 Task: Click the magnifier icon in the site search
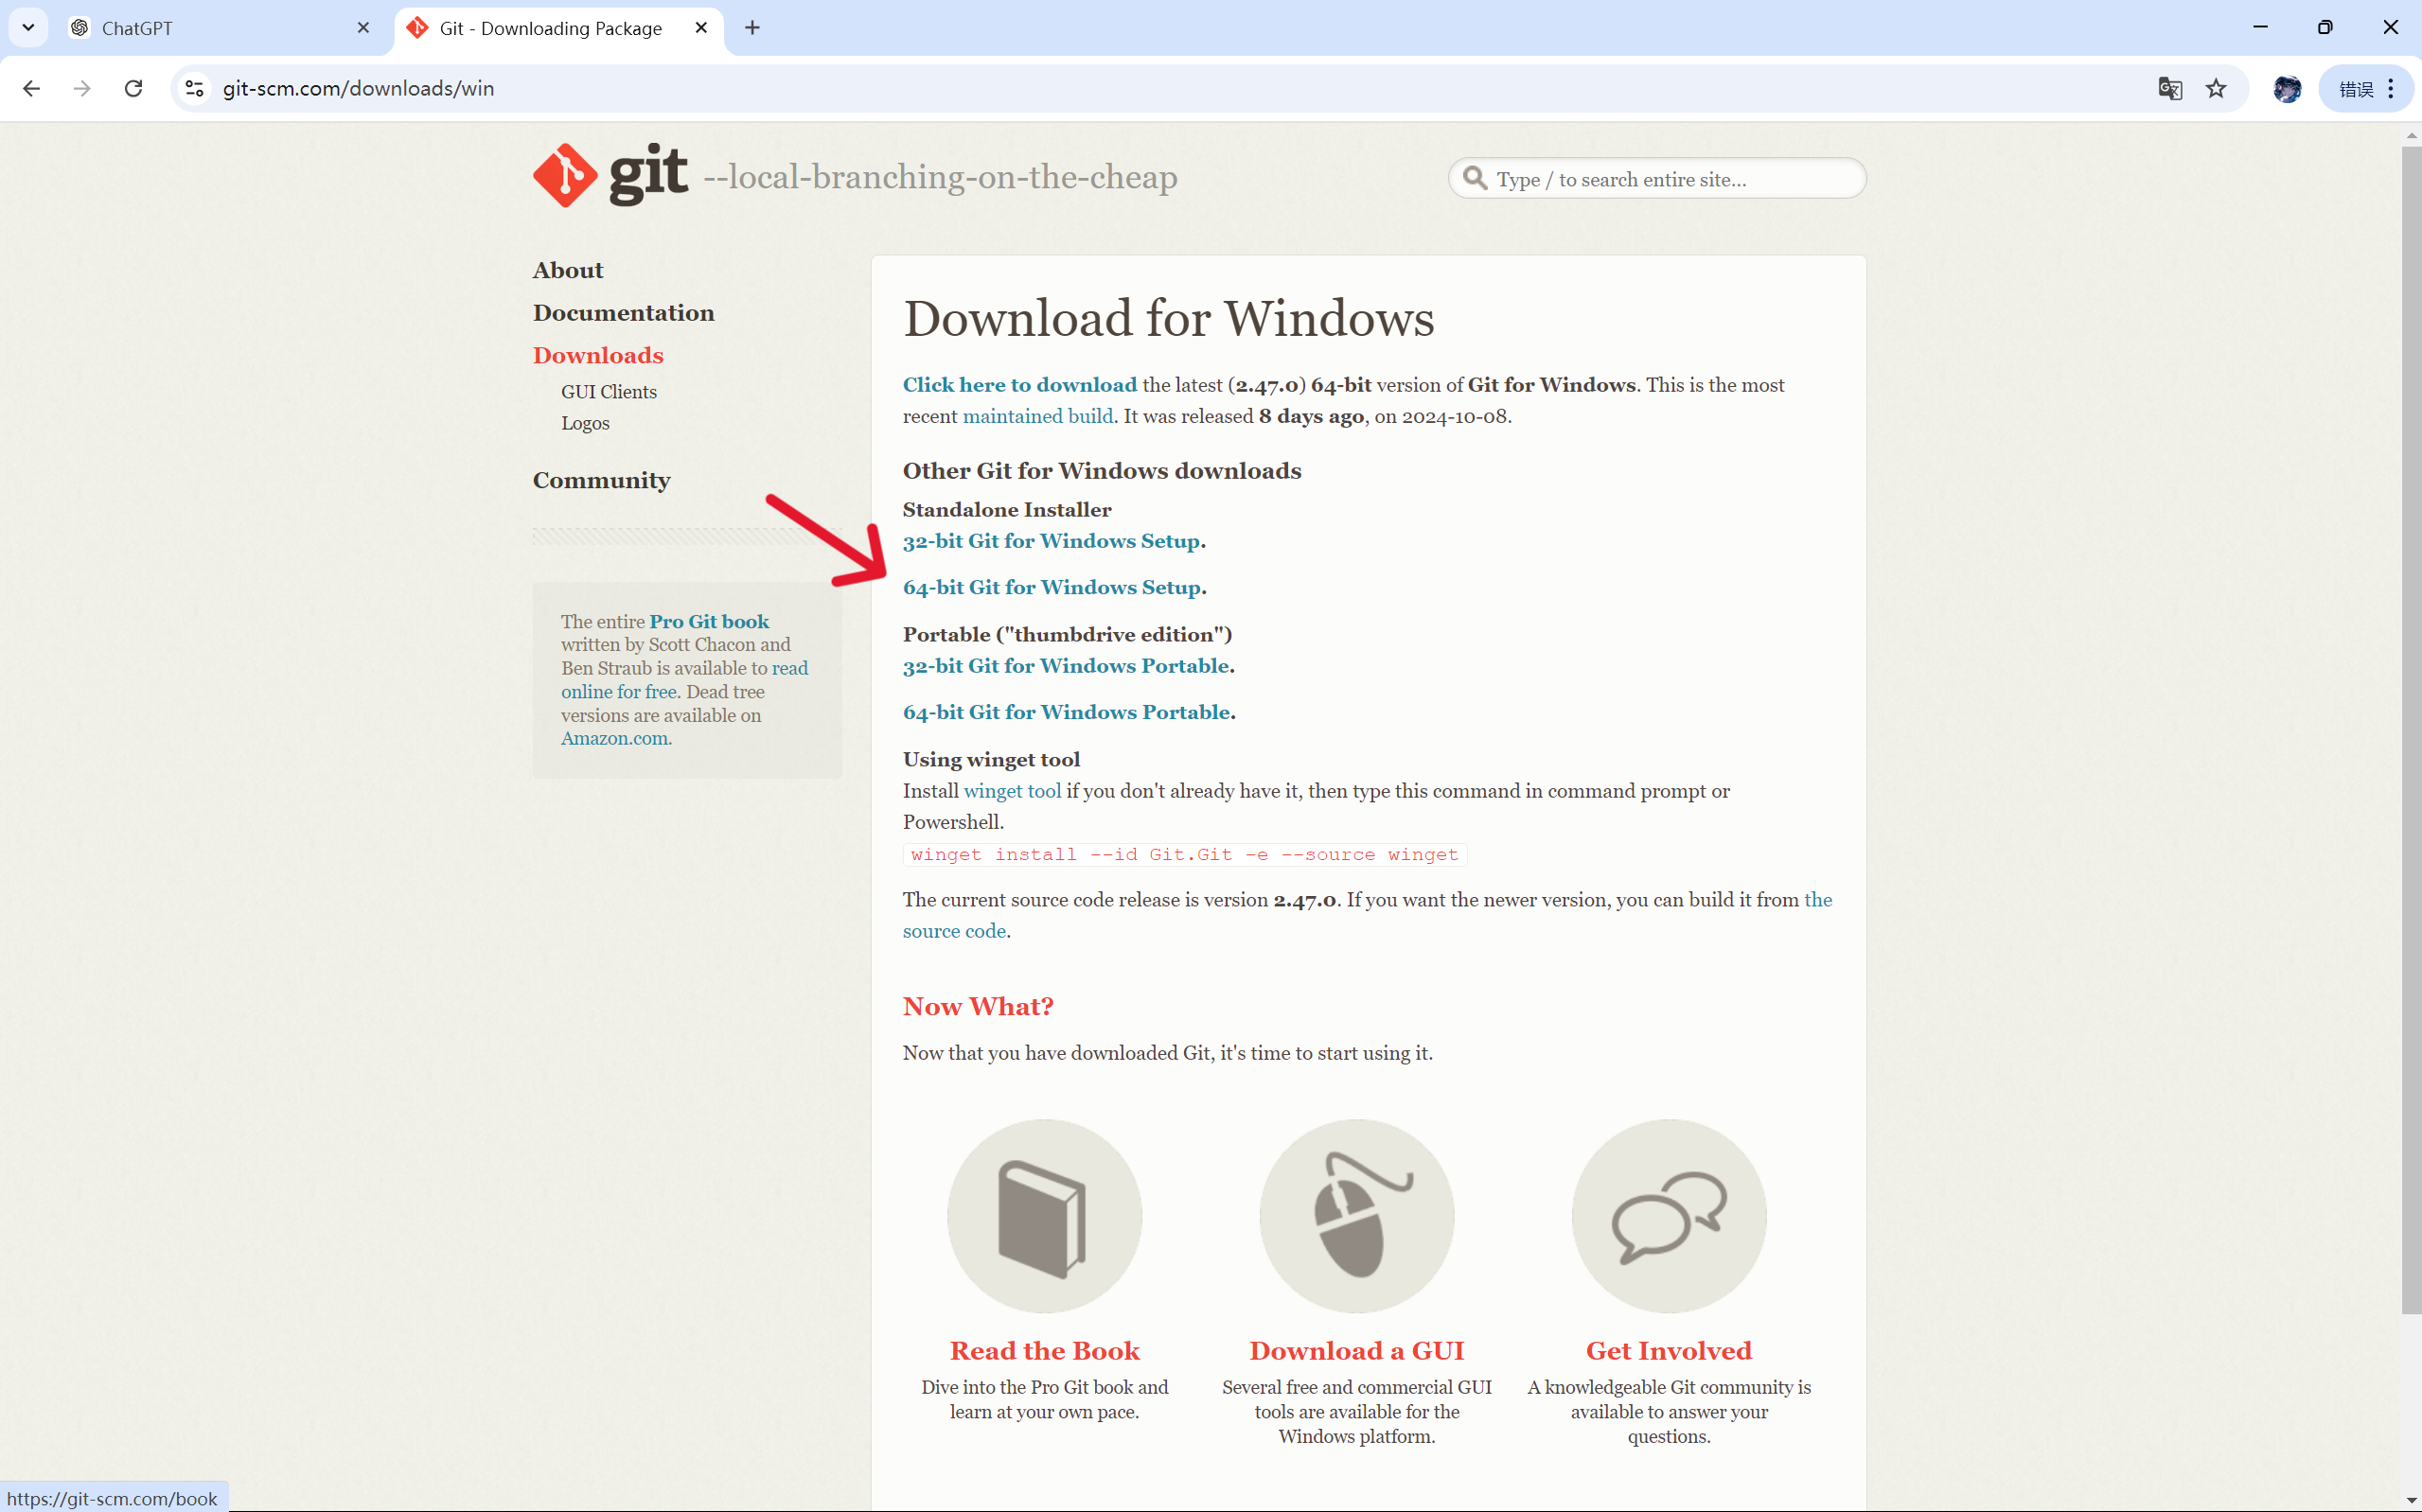1475,178
